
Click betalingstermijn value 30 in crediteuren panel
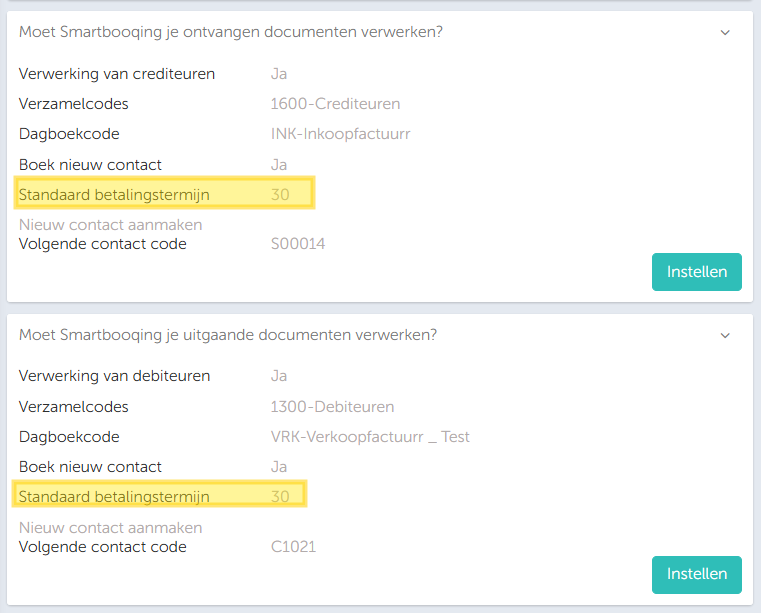[280, 194]
